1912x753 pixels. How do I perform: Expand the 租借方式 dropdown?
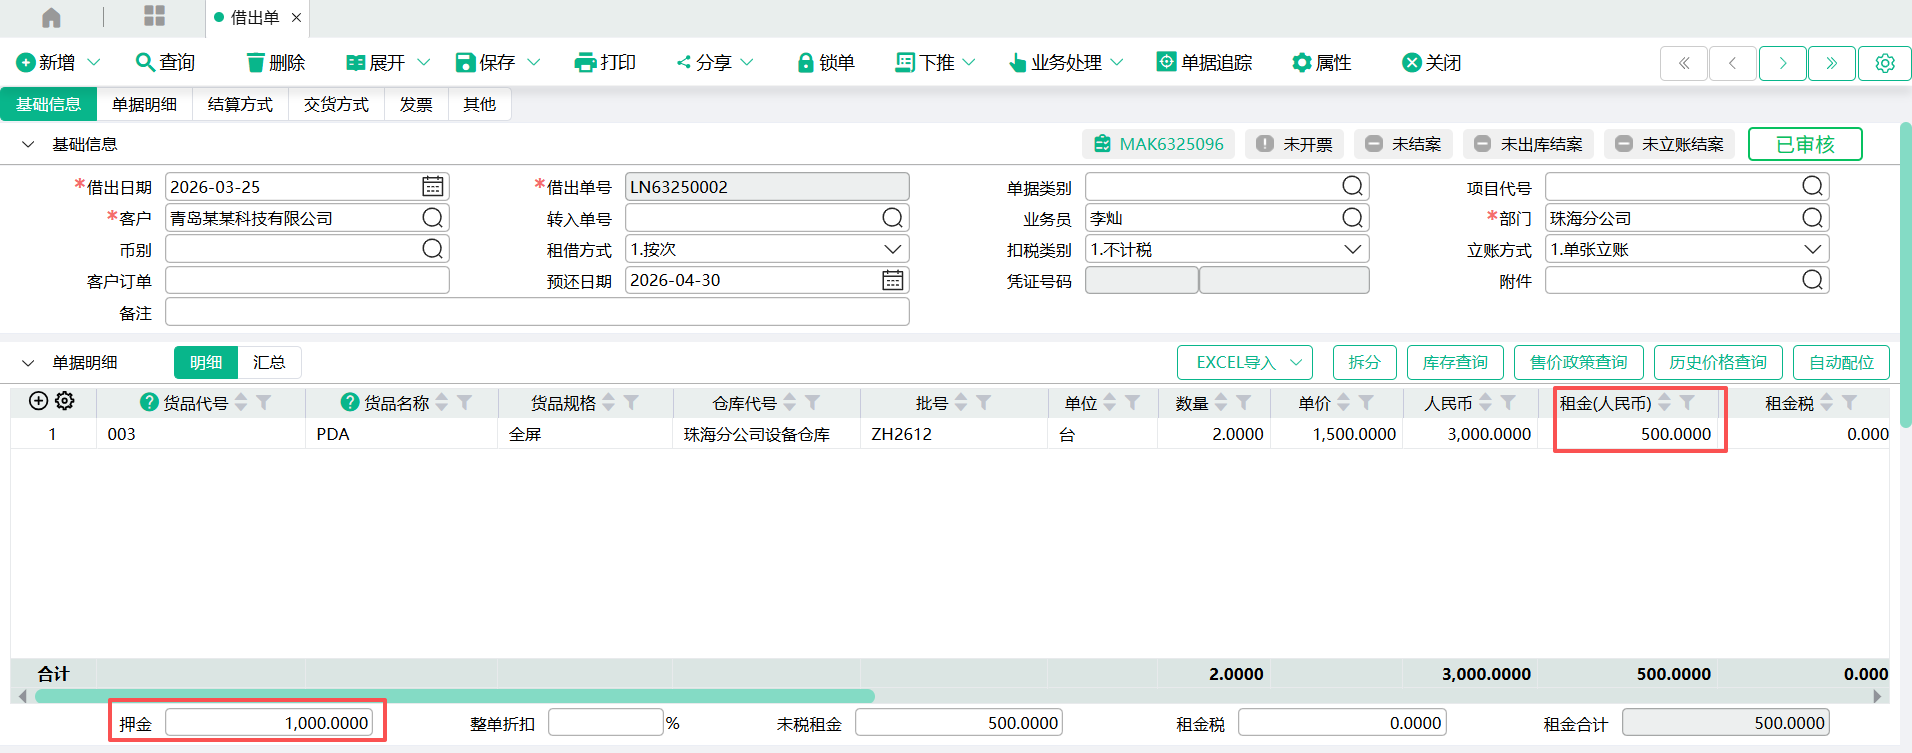pos(892,249)
